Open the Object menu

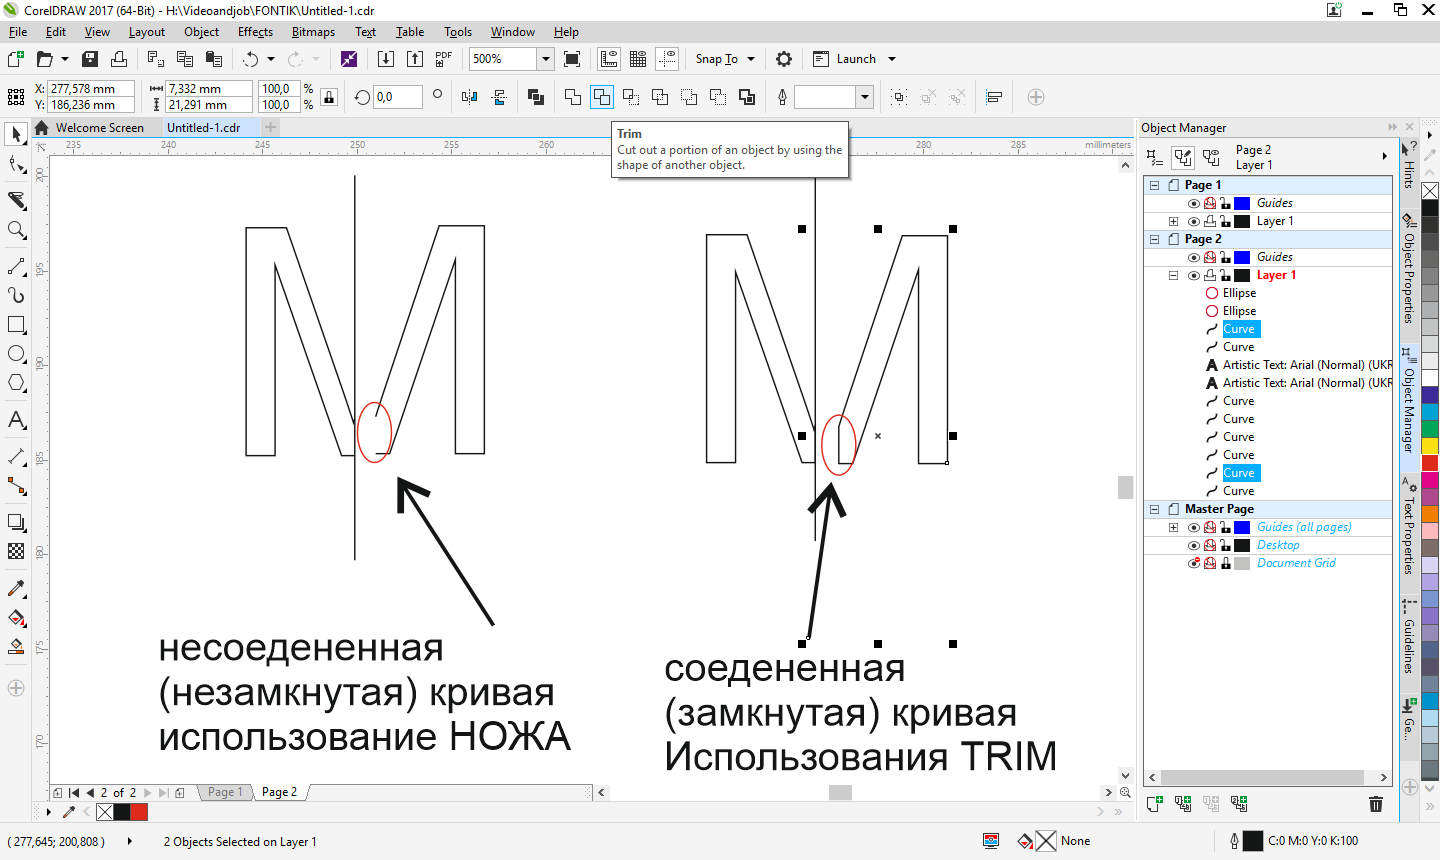pos(201,32)
